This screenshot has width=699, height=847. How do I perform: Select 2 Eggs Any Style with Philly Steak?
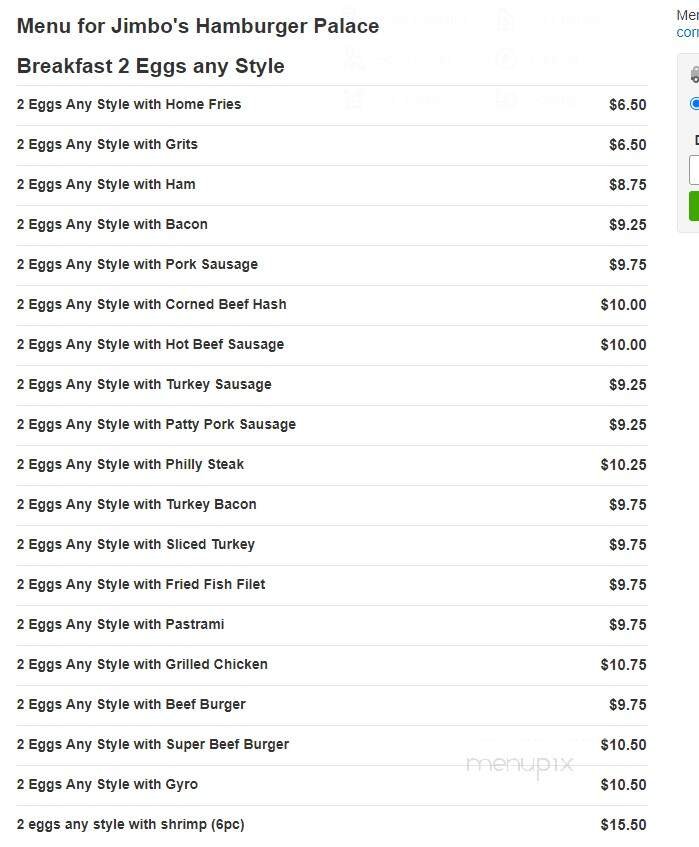click(130, 464)
